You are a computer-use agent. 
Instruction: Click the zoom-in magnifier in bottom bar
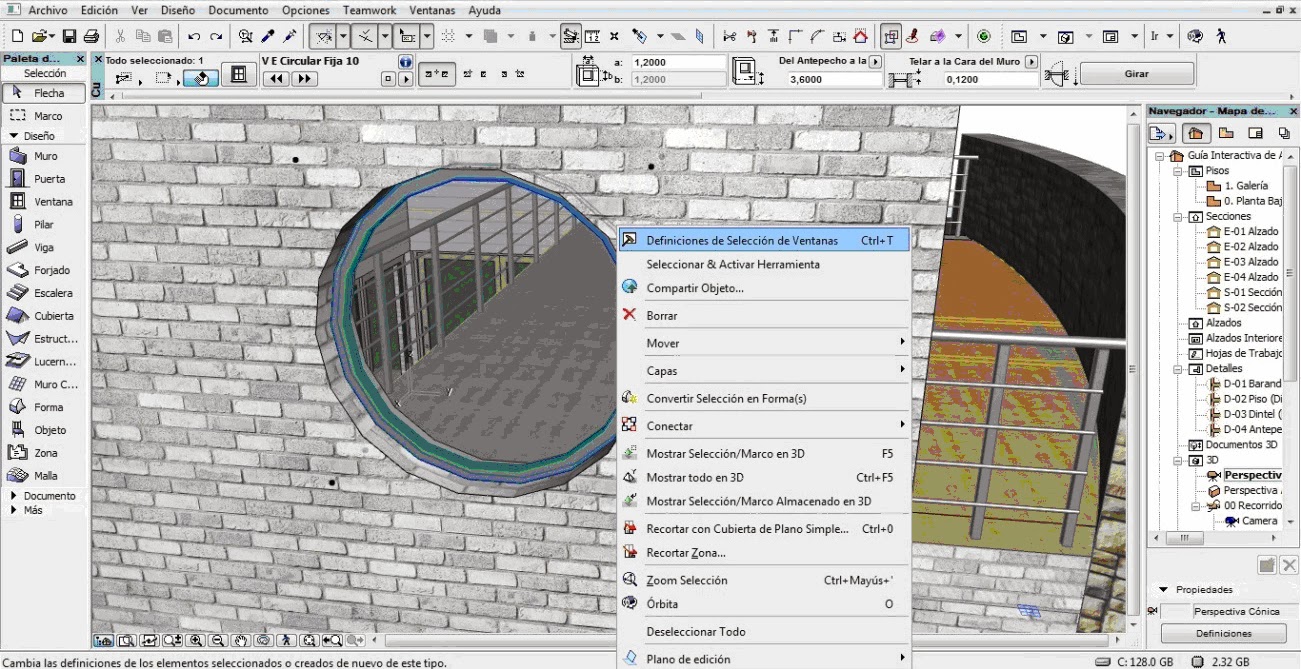point(198,640)
